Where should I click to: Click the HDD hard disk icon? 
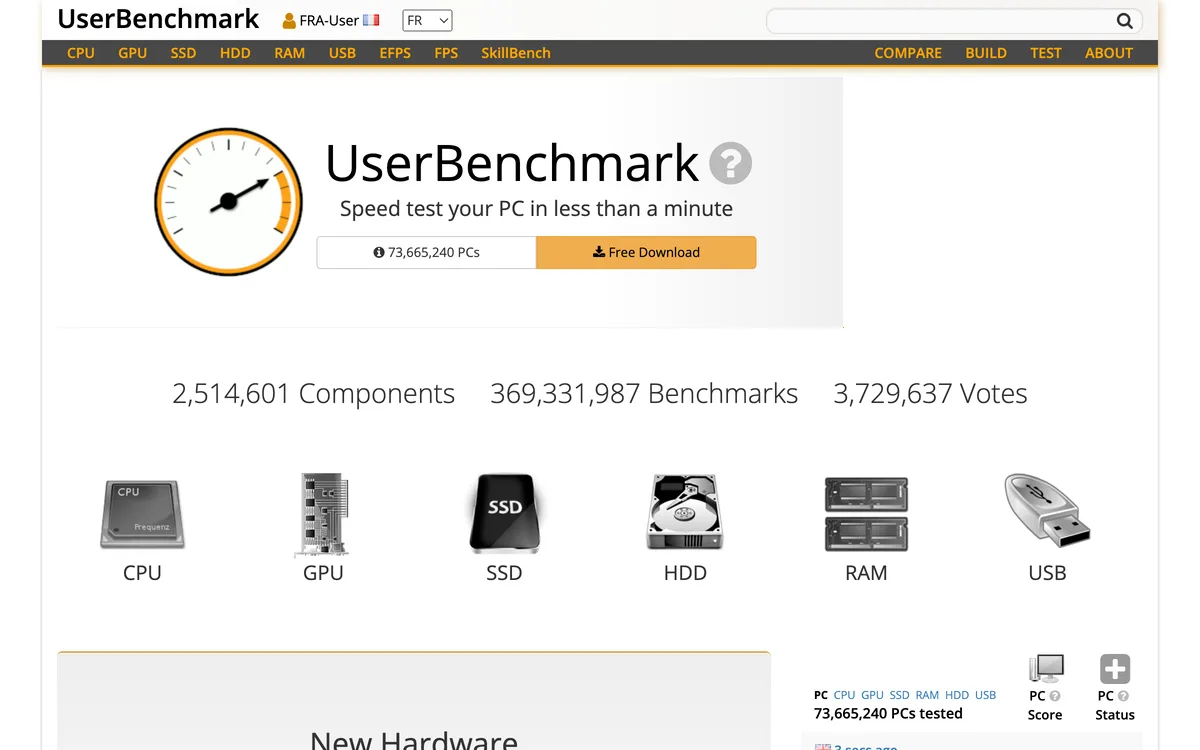pyautogui.click(x=685, y=513)
